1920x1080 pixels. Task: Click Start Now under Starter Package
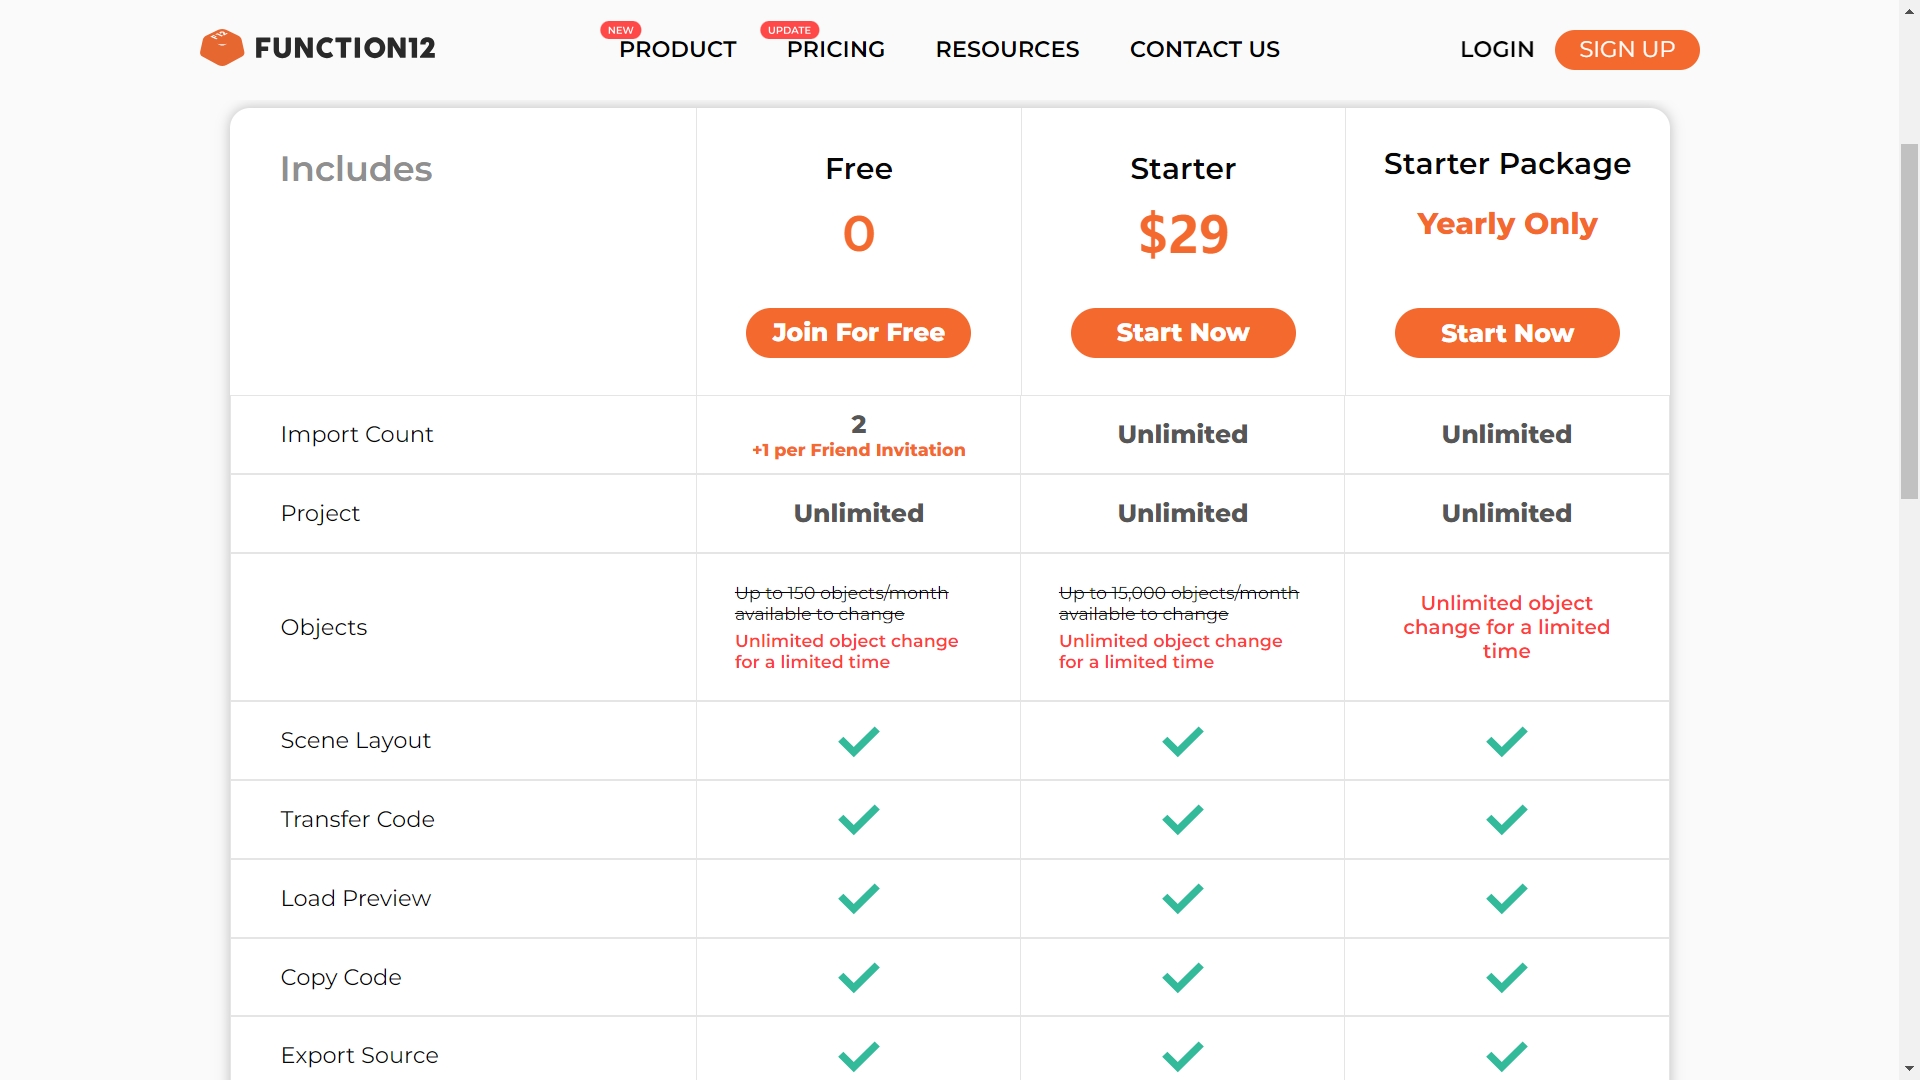(1507, 333)
